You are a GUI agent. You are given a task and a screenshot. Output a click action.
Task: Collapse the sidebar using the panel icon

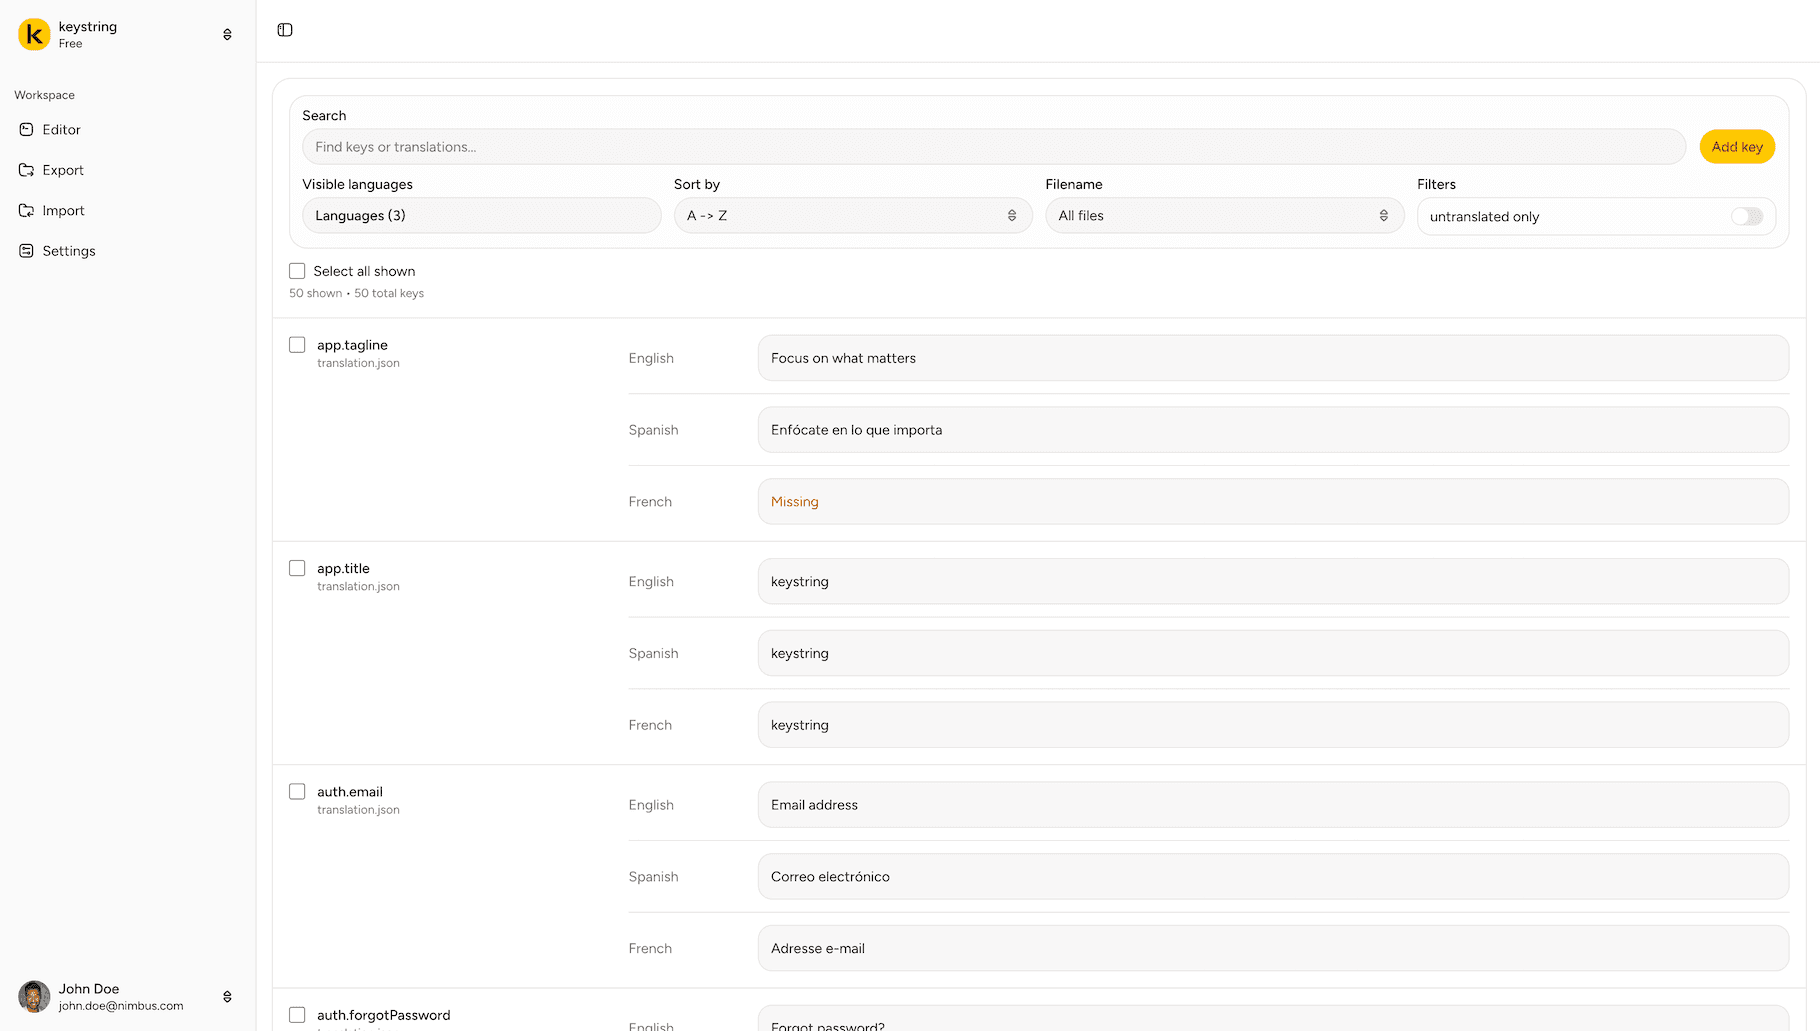point(284,30)
